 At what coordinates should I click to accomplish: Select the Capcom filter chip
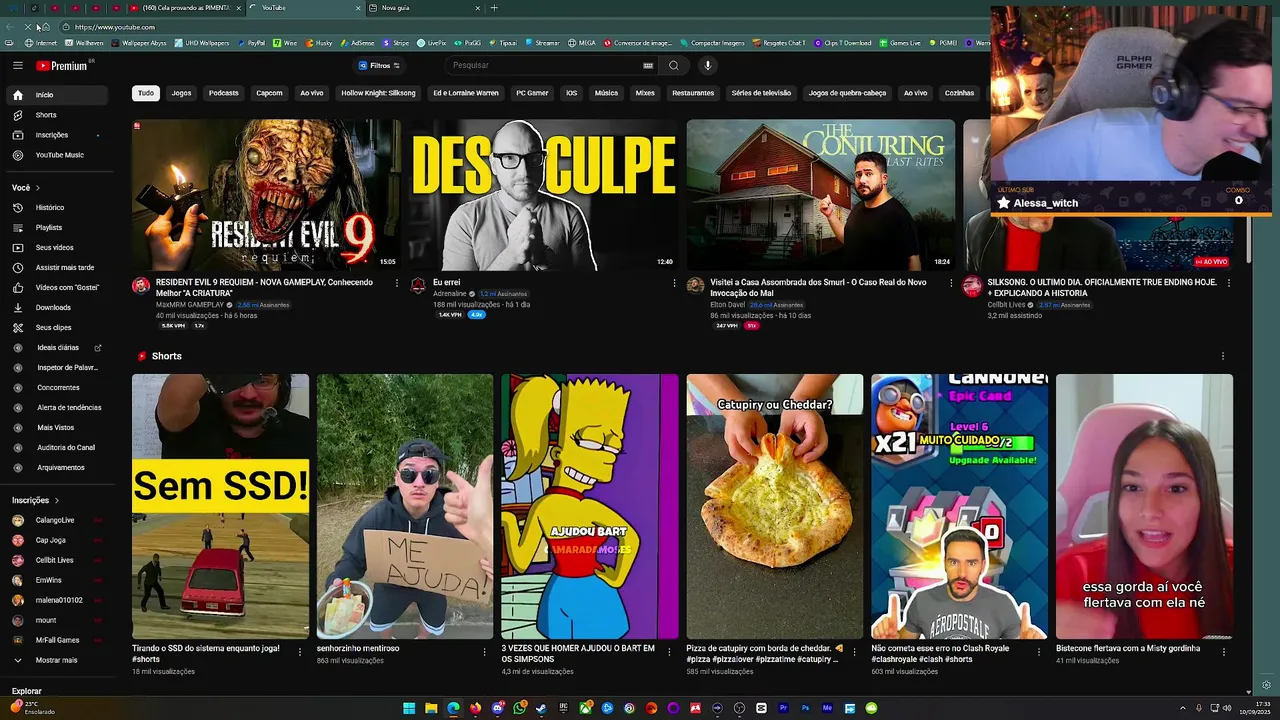click(269, 93)
